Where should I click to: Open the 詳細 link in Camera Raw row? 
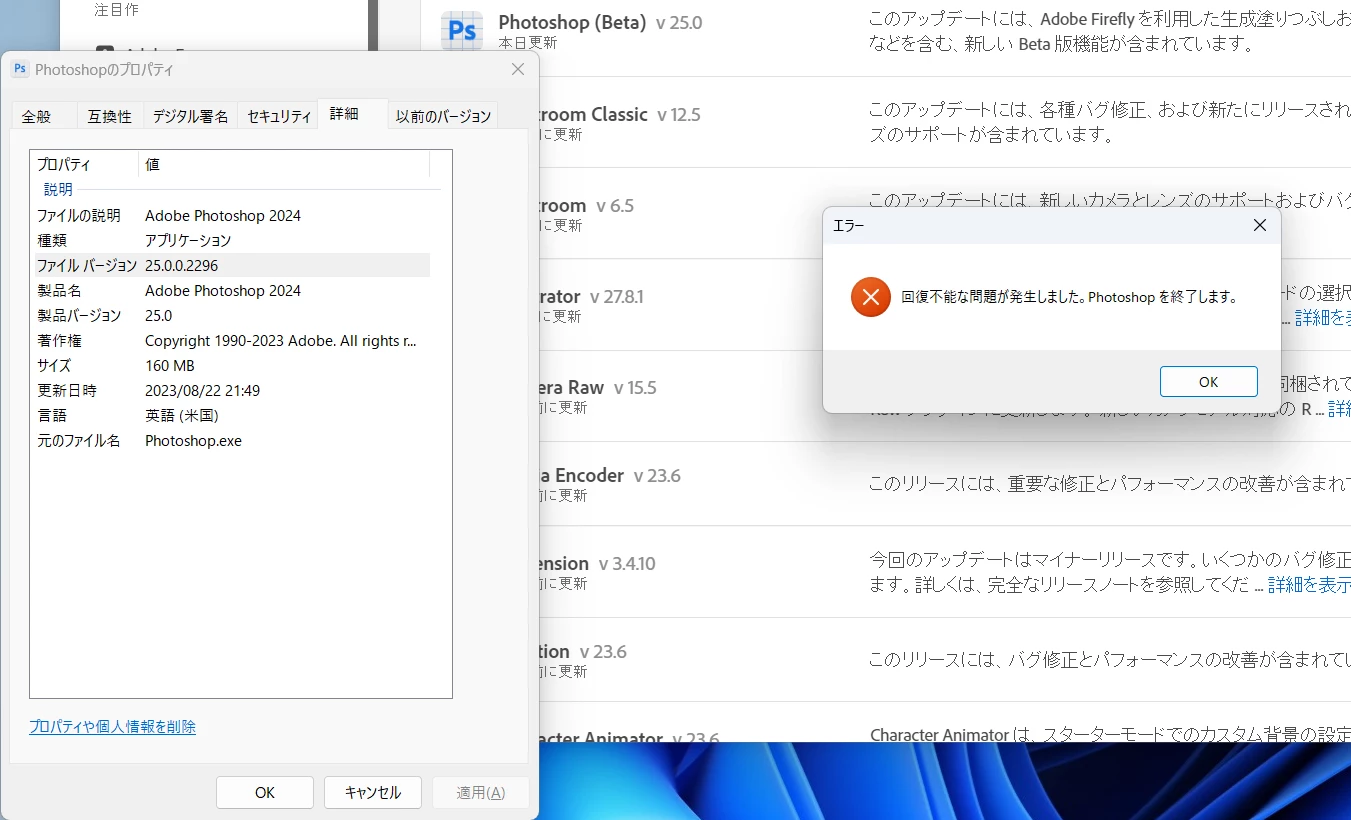[x=1339, y=409]
